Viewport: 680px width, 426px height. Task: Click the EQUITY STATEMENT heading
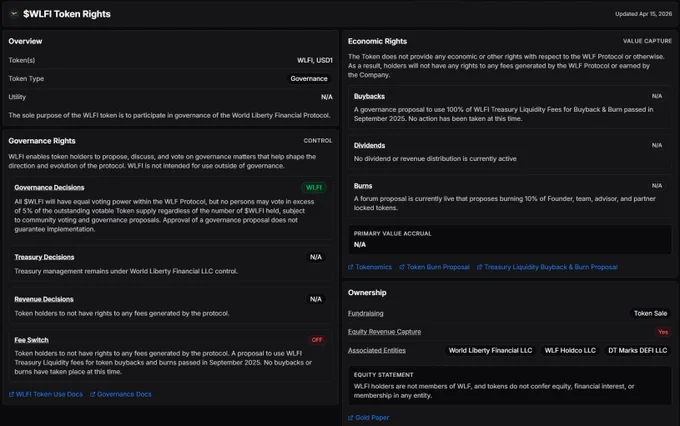[383, 375]
